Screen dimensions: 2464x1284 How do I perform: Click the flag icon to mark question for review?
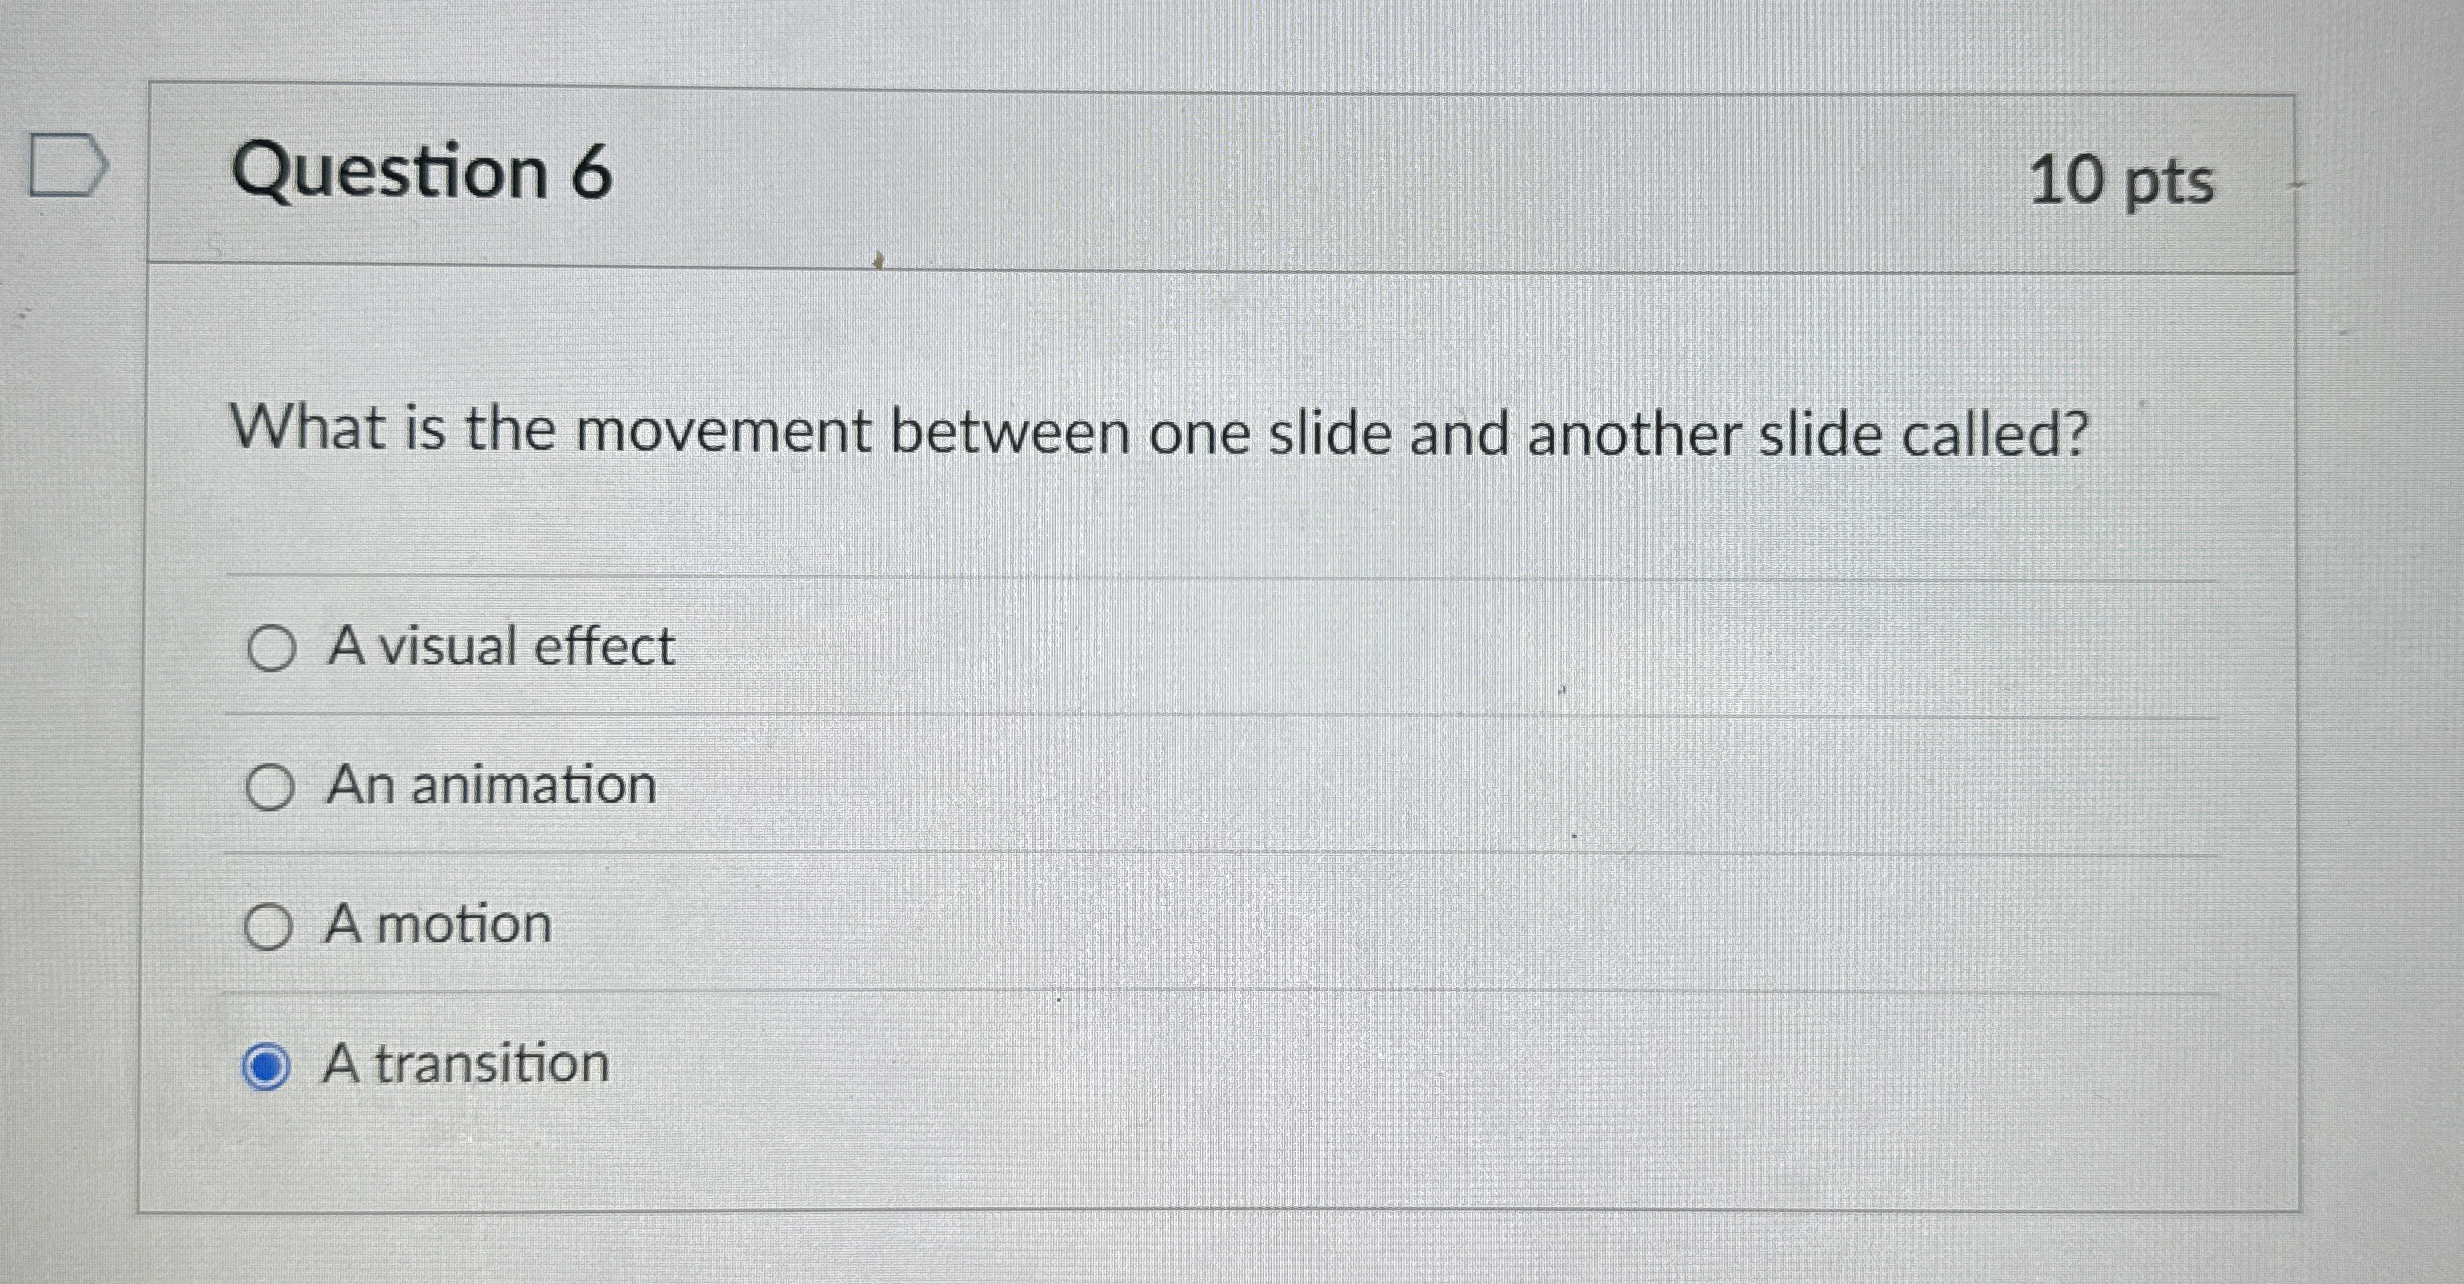(x=63, y=165)
